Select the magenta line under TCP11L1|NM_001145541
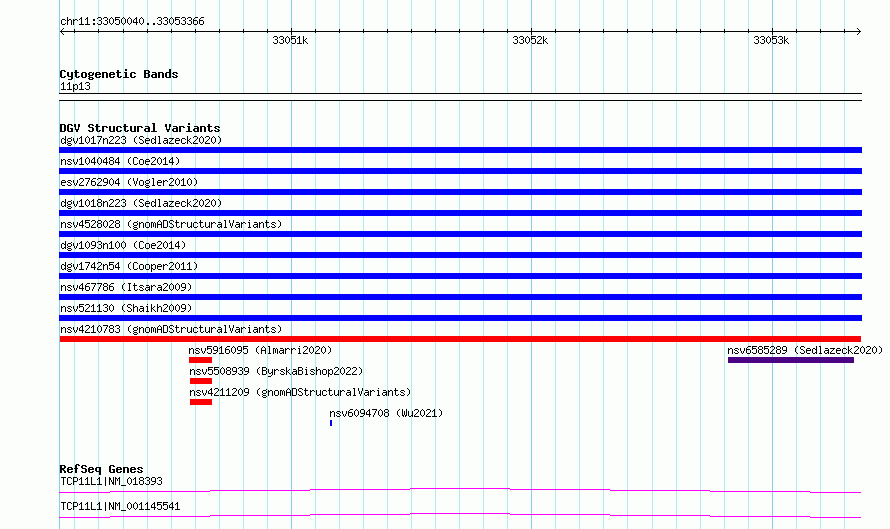This screenshot has width=890, height=529. pos(460,515)
